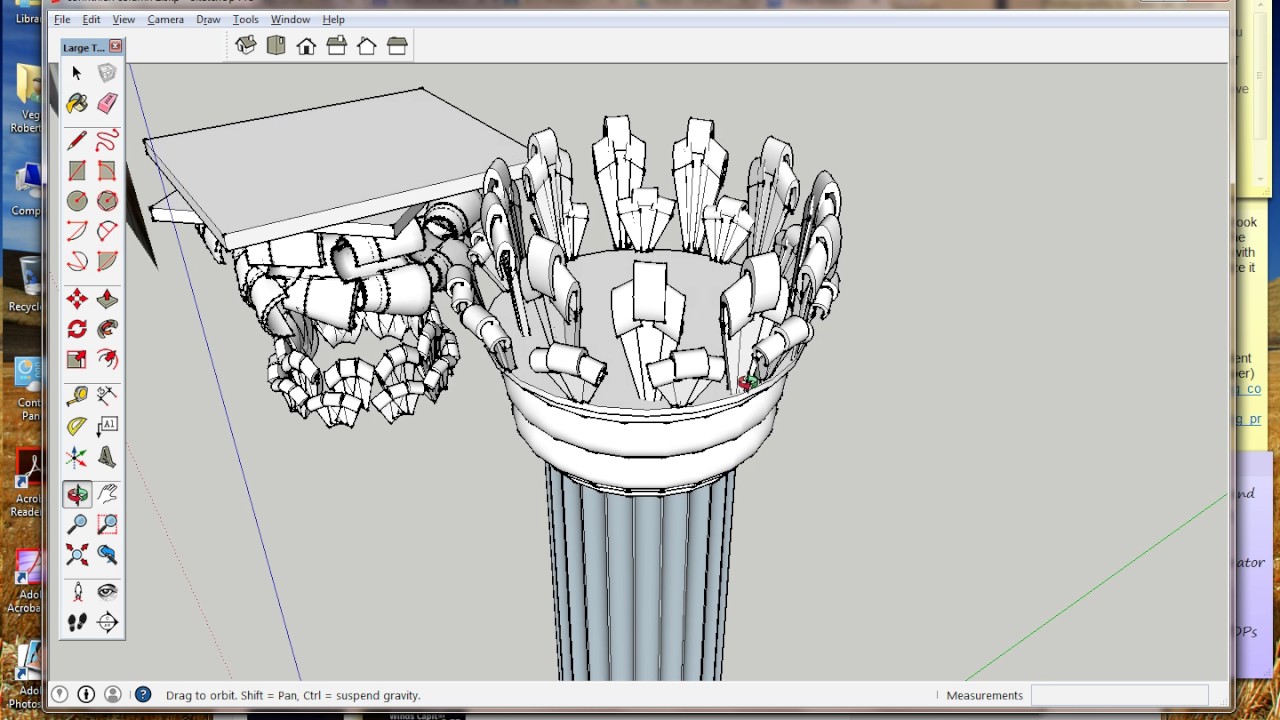Open the Draw menu
Screen dimensions: 1280x720
click(208, 19)
